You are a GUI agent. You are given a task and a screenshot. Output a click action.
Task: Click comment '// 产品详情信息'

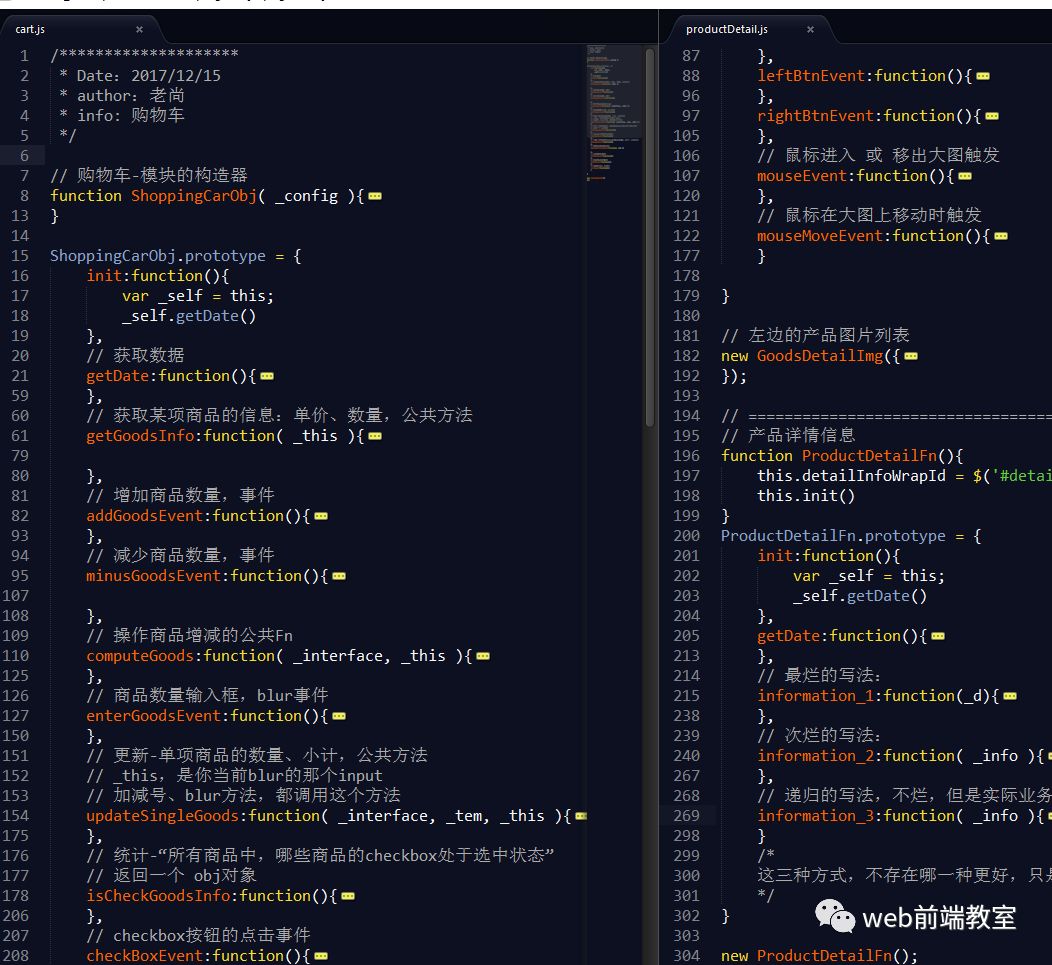(x=788, y=436)
